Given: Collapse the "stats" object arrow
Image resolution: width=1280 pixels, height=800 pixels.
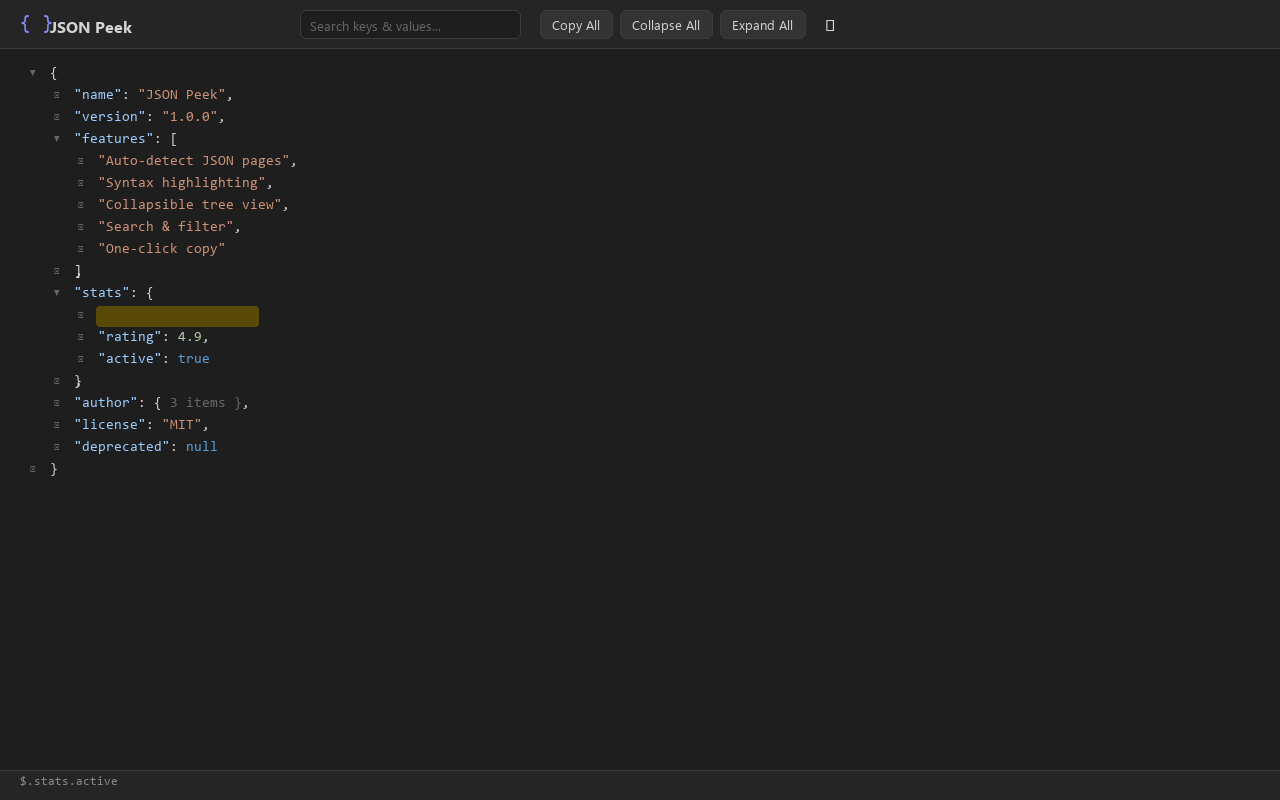Looking at the screenshot, I should [56, 293].
